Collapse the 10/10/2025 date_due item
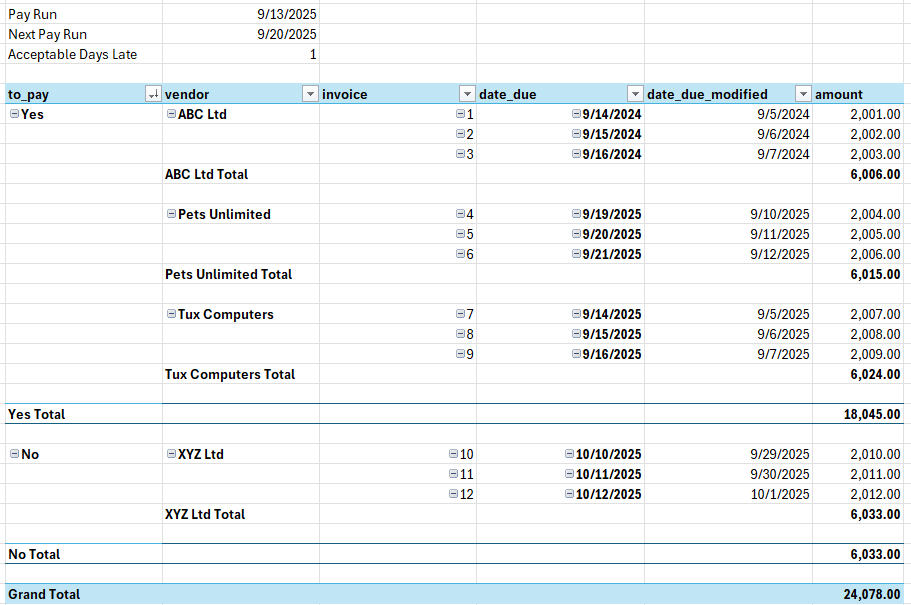Image resolution: width=911 pixels, height=605 pixels. 569,454
